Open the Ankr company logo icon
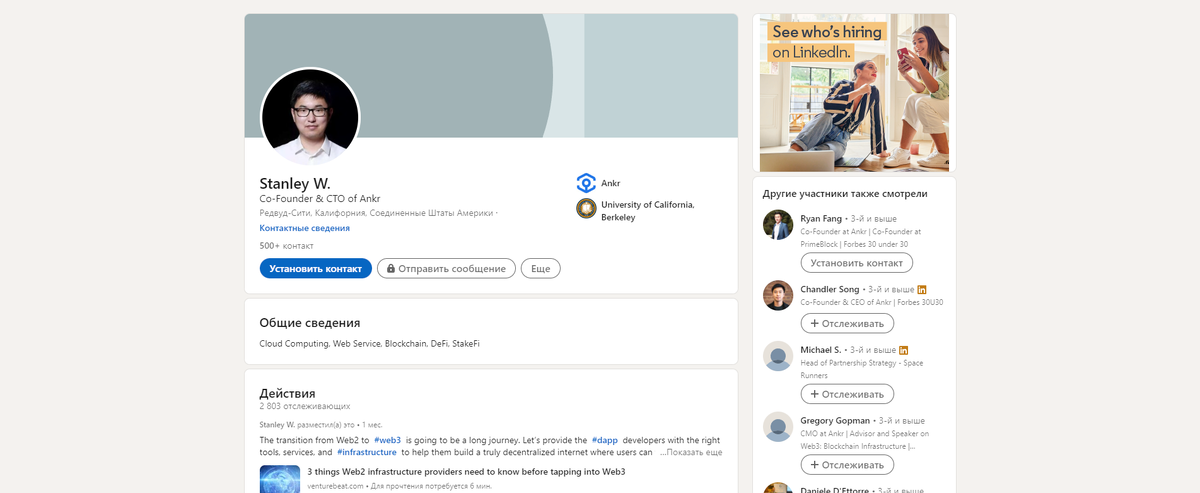The height and width of the screenshot is (493, 1200). 586,183
